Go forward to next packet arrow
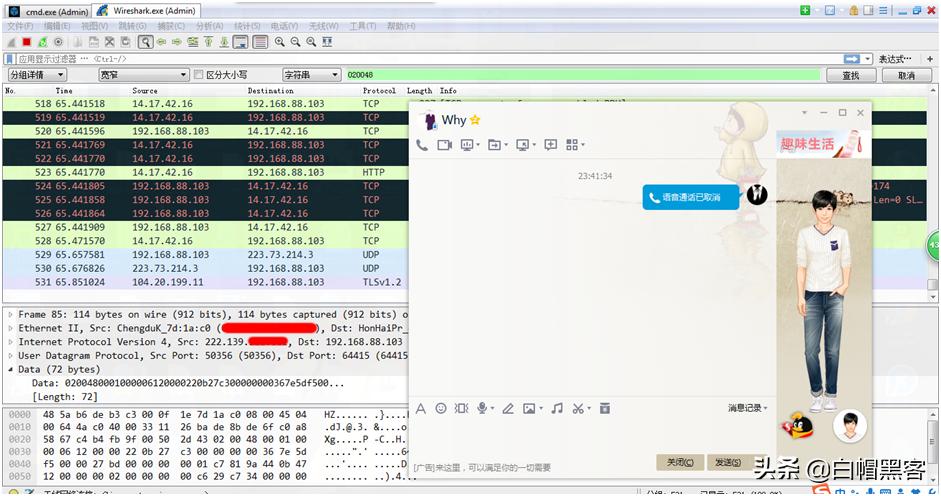Viewport: 941px width, 496px height. pos(177,42)
